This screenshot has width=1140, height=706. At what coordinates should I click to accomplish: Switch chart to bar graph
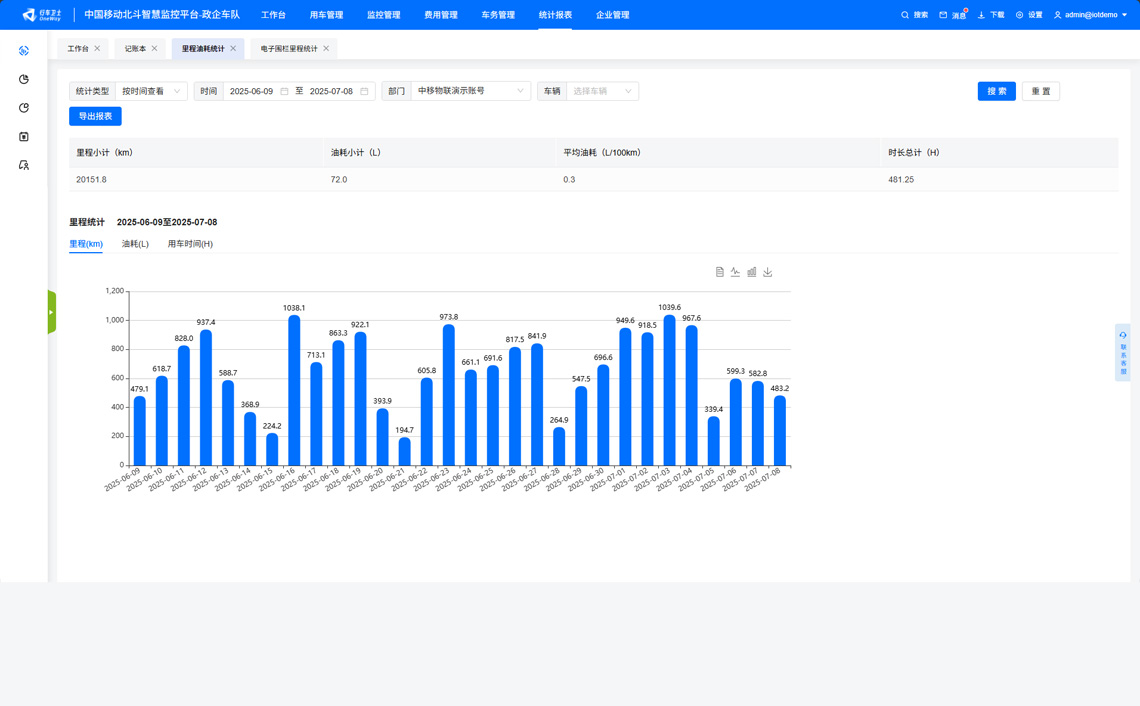click(x=751, y=272)
